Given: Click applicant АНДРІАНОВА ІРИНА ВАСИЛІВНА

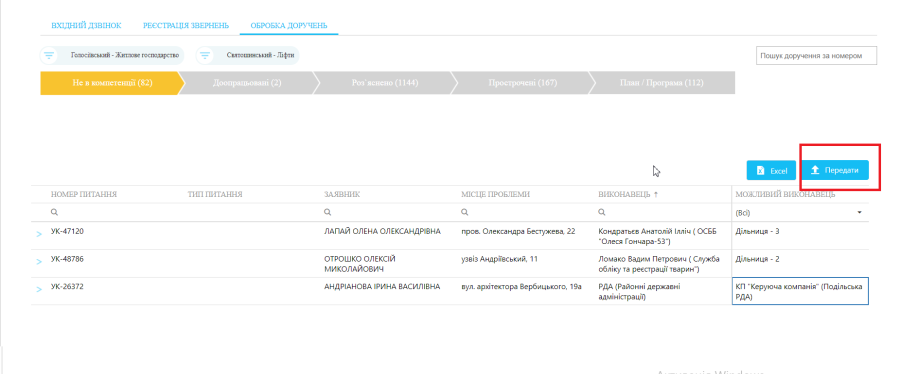Looking at the screenshot, I should click(x=382, y=286).
